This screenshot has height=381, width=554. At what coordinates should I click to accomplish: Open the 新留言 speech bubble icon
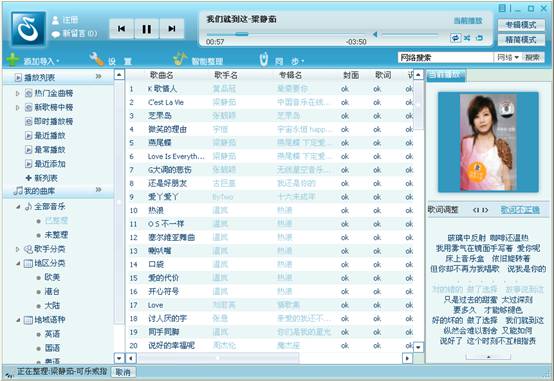(x=56, y=34)
